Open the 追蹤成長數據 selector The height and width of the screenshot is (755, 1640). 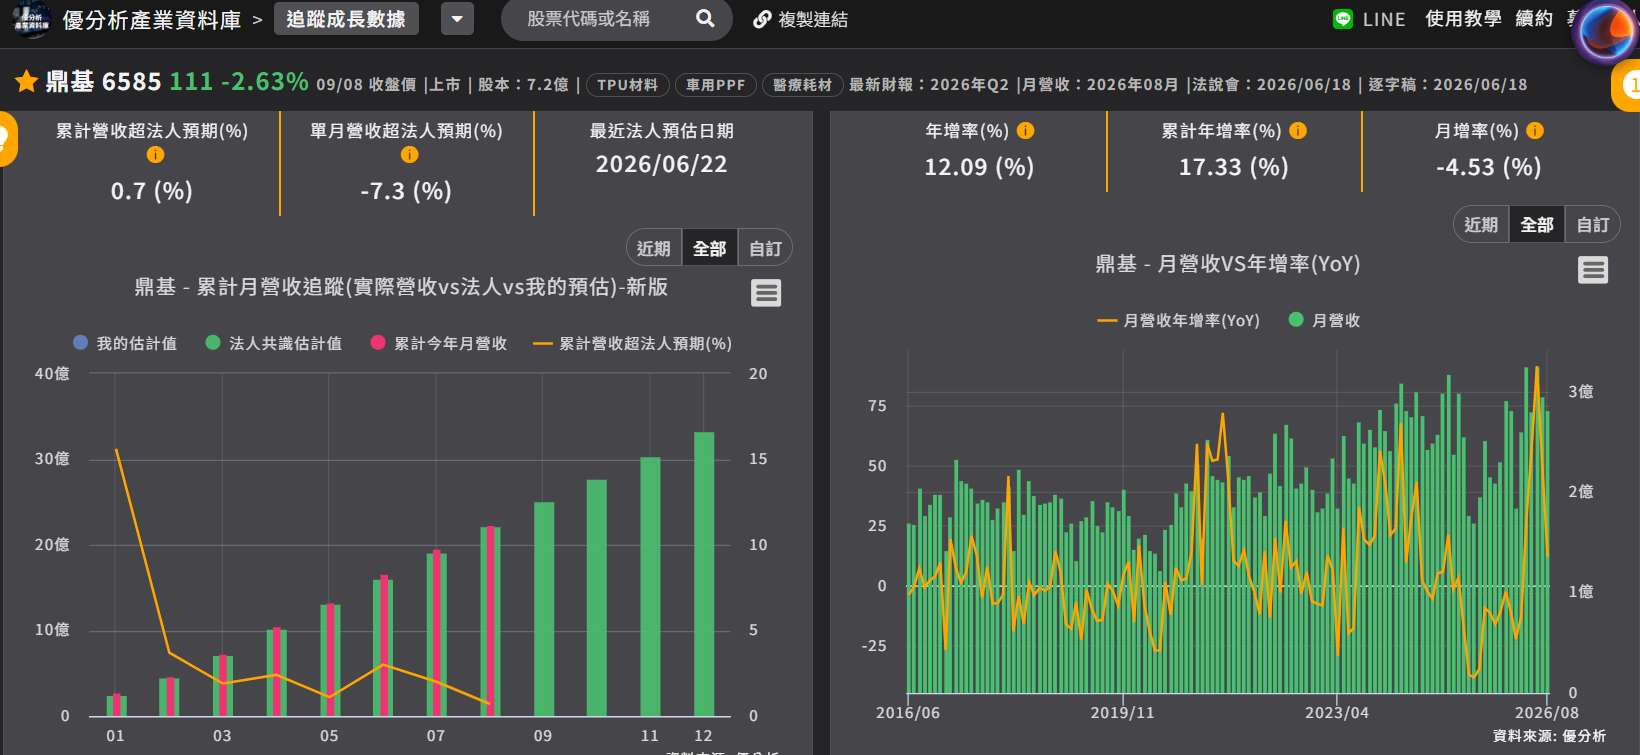point(346,19)
